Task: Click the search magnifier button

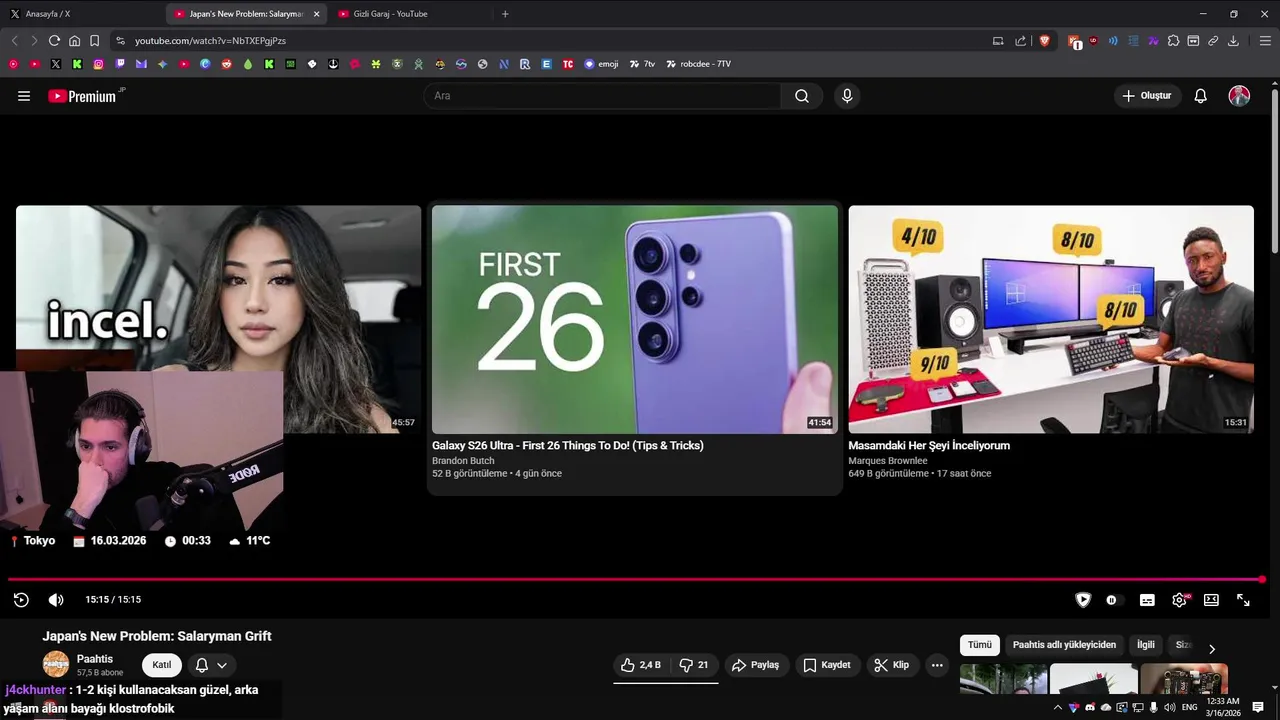Action: [802, 96]
